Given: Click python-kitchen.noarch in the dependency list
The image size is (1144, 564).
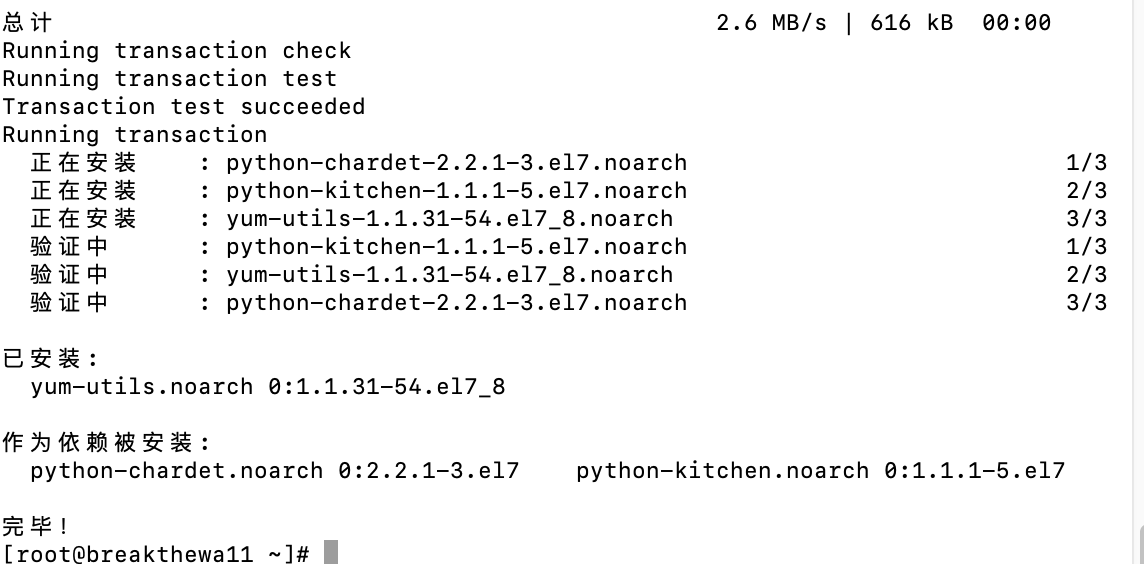Looking at the screenshot, I should coord(722,470).
